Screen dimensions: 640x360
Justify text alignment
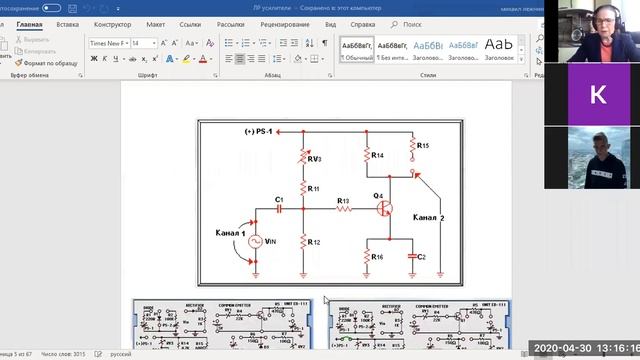tap(262, 59)
